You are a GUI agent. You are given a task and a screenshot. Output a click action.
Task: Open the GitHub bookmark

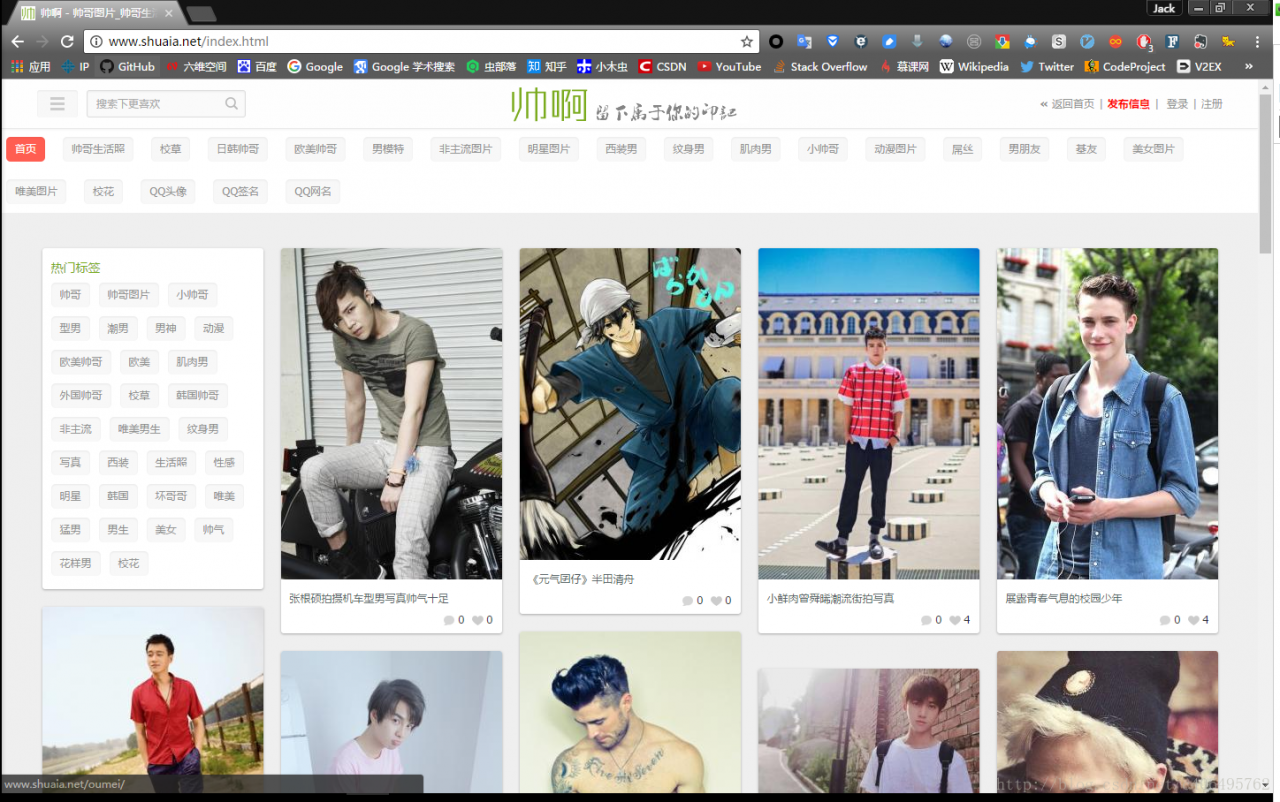(x=127, y=67)
